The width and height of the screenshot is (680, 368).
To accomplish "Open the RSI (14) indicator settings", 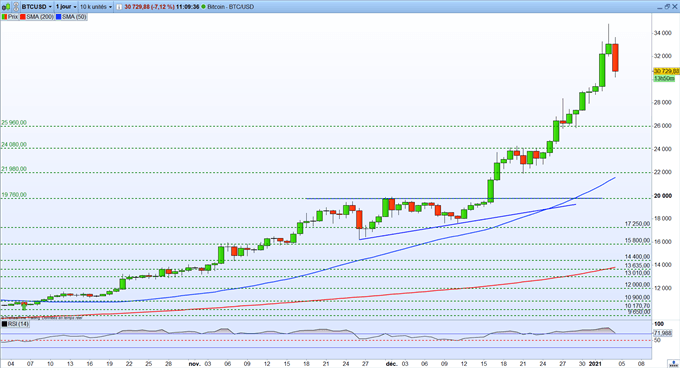I will (x=18, y=324).
